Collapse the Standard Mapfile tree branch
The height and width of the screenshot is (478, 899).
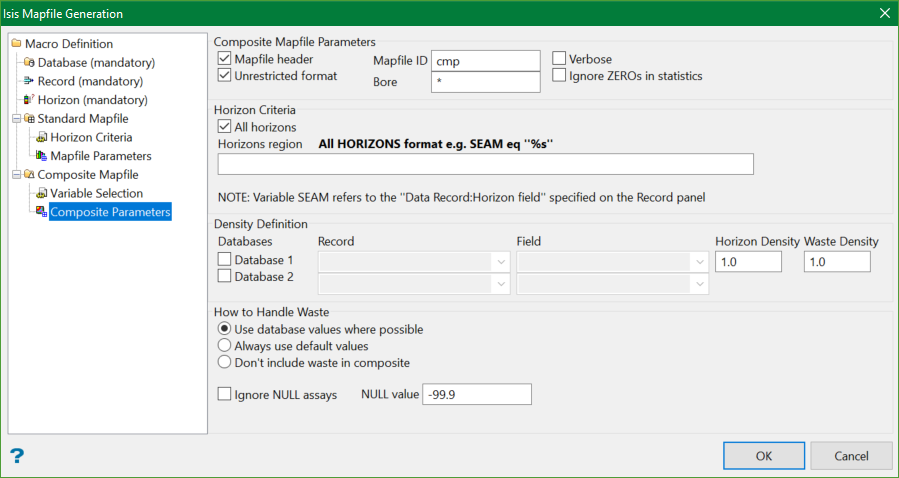(16, 119)
